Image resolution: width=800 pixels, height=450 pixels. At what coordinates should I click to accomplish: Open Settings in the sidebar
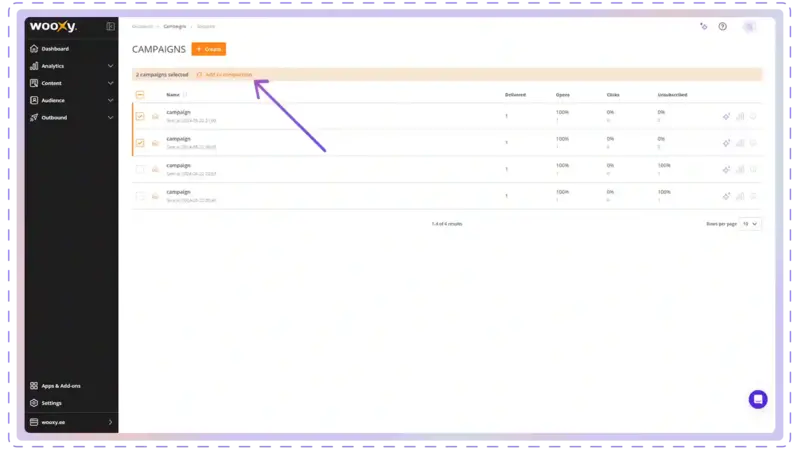51,403
